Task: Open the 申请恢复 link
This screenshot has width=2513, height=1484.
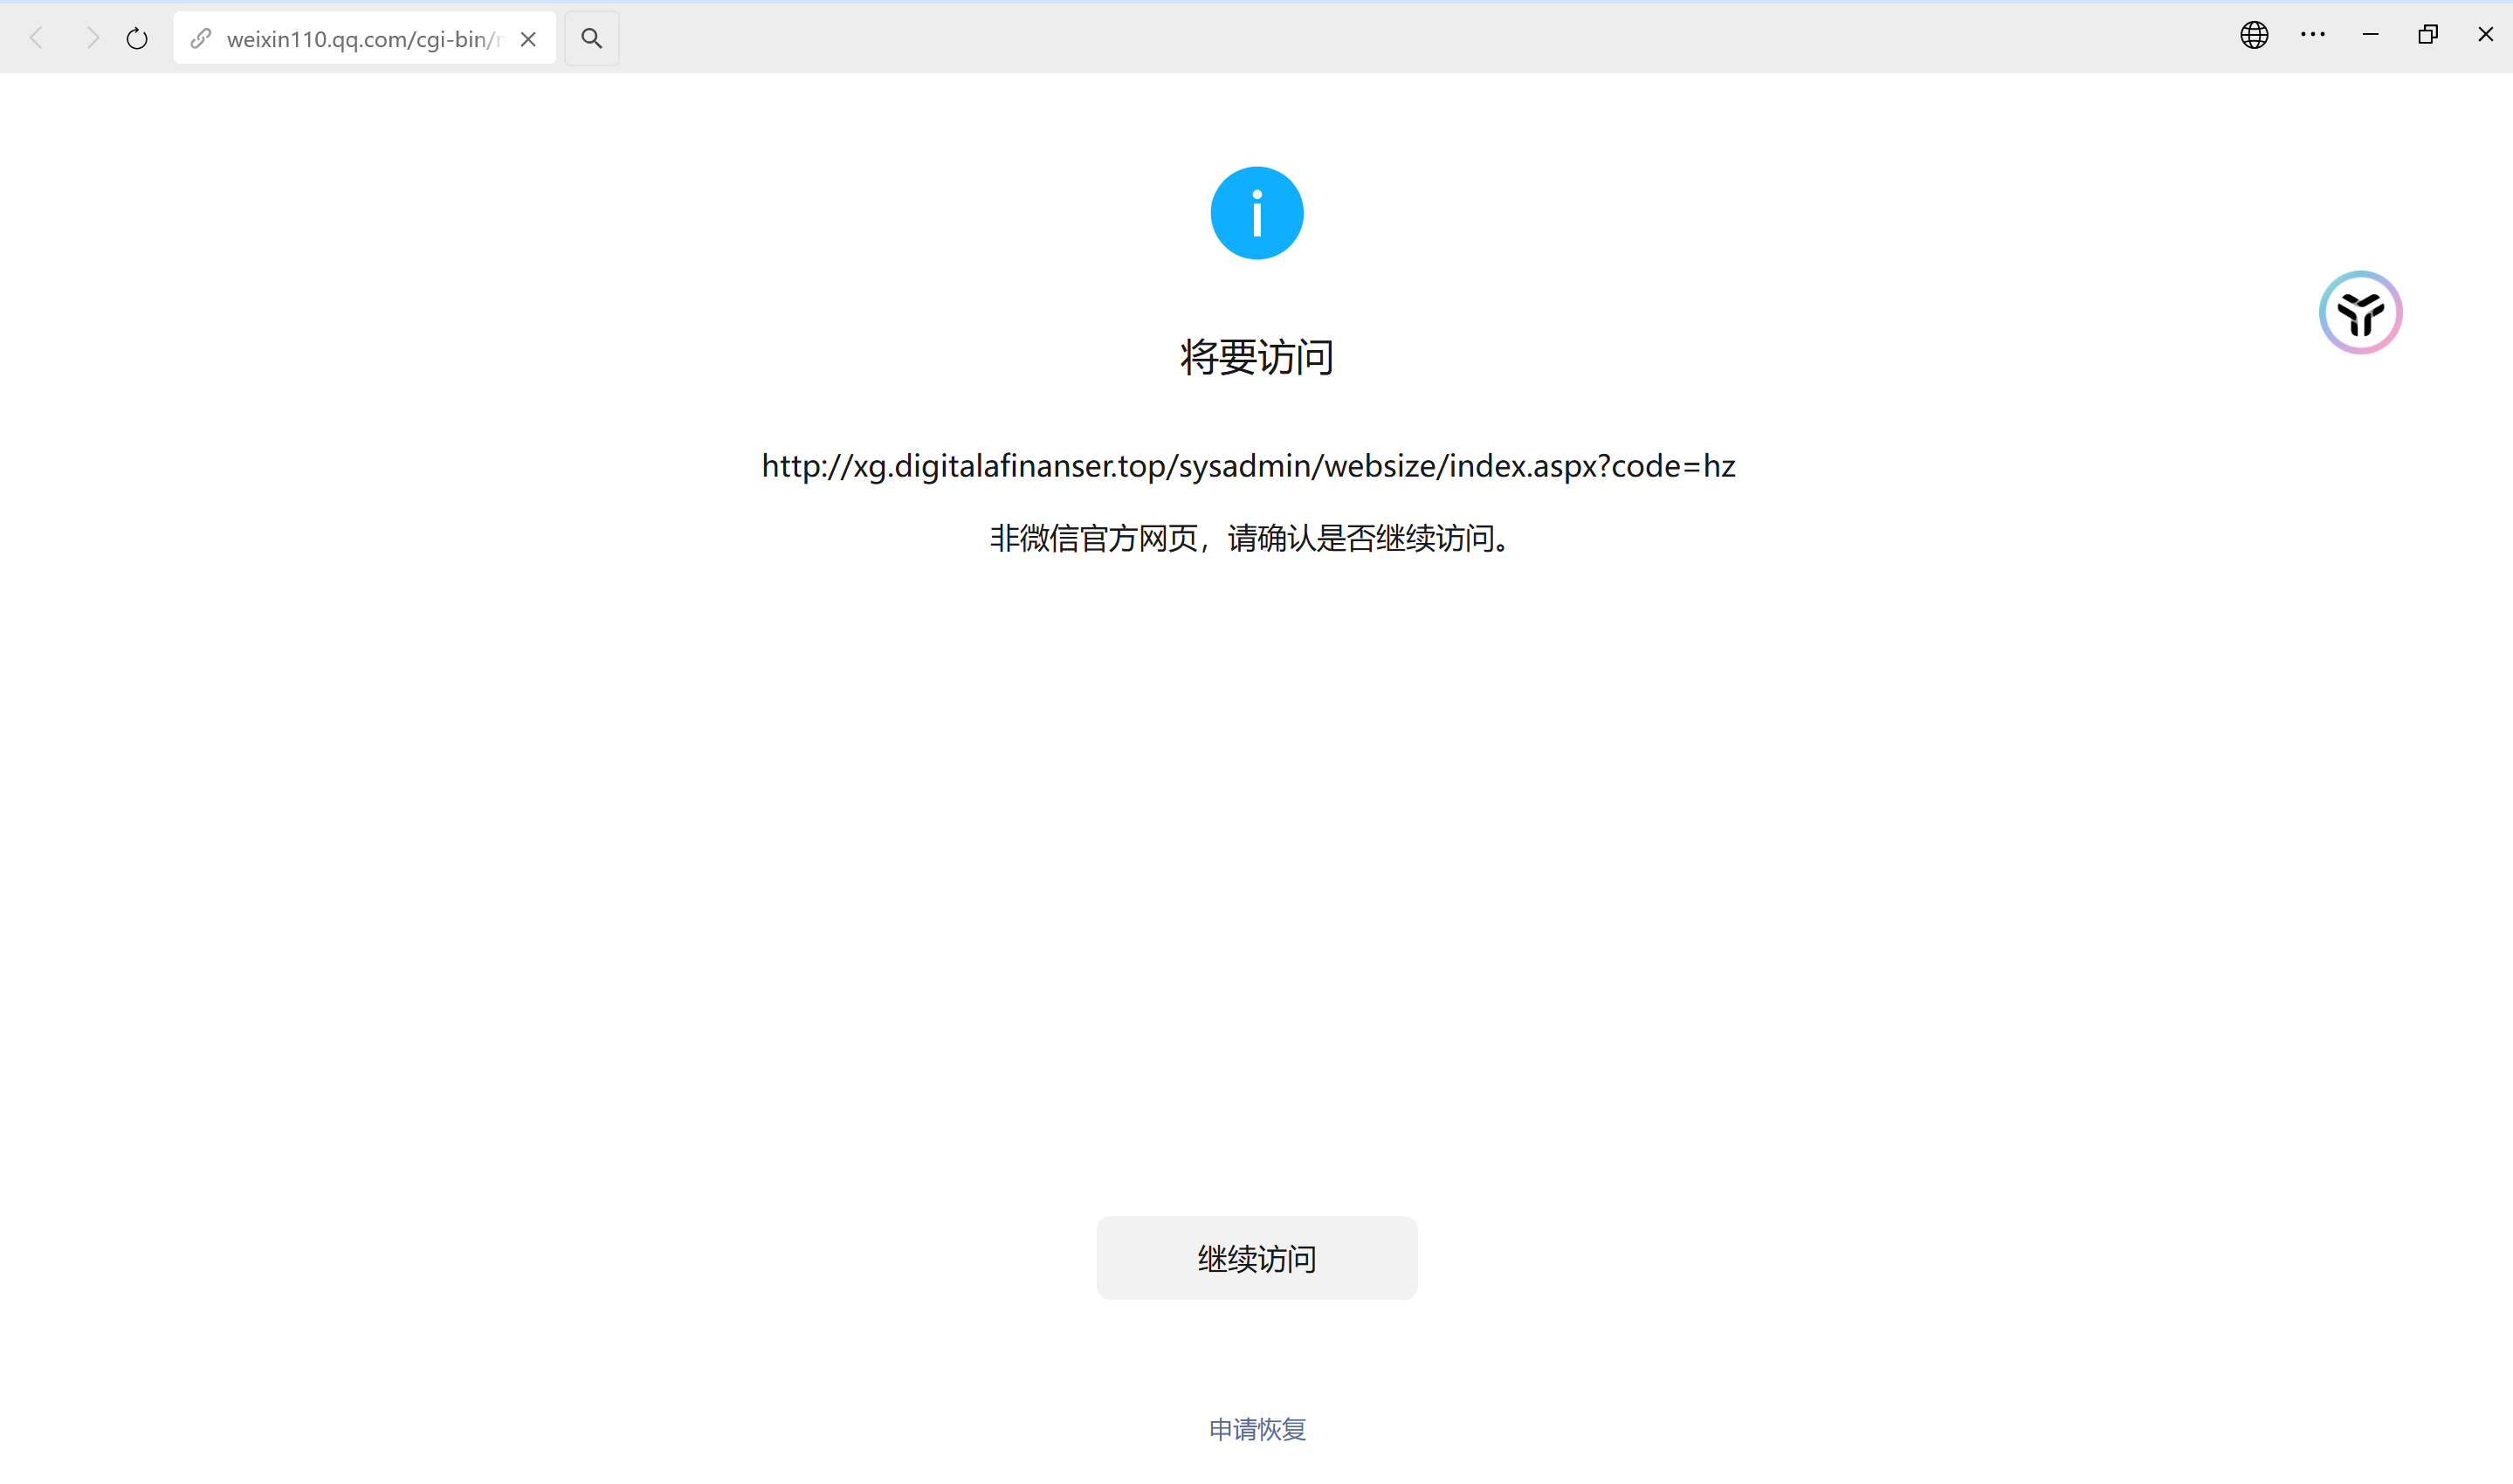Action: pos(1257,1428)
